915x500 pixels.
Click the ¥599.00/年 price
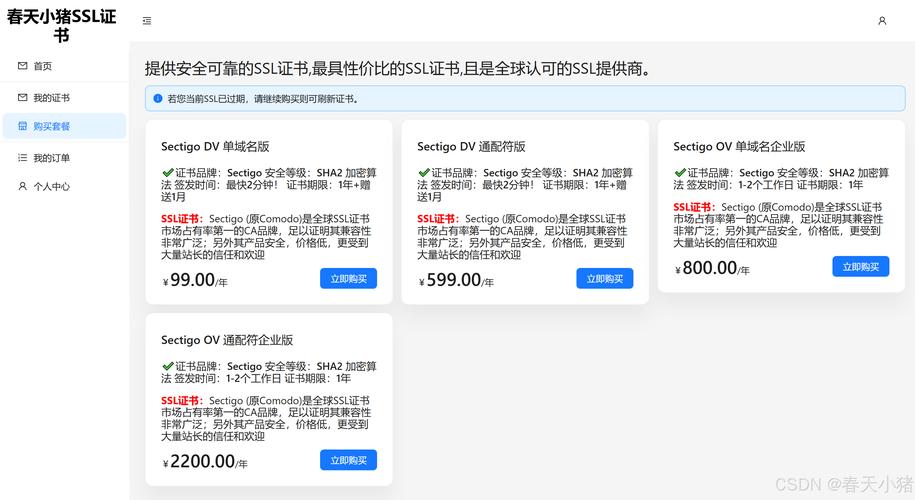coord(456,280)
